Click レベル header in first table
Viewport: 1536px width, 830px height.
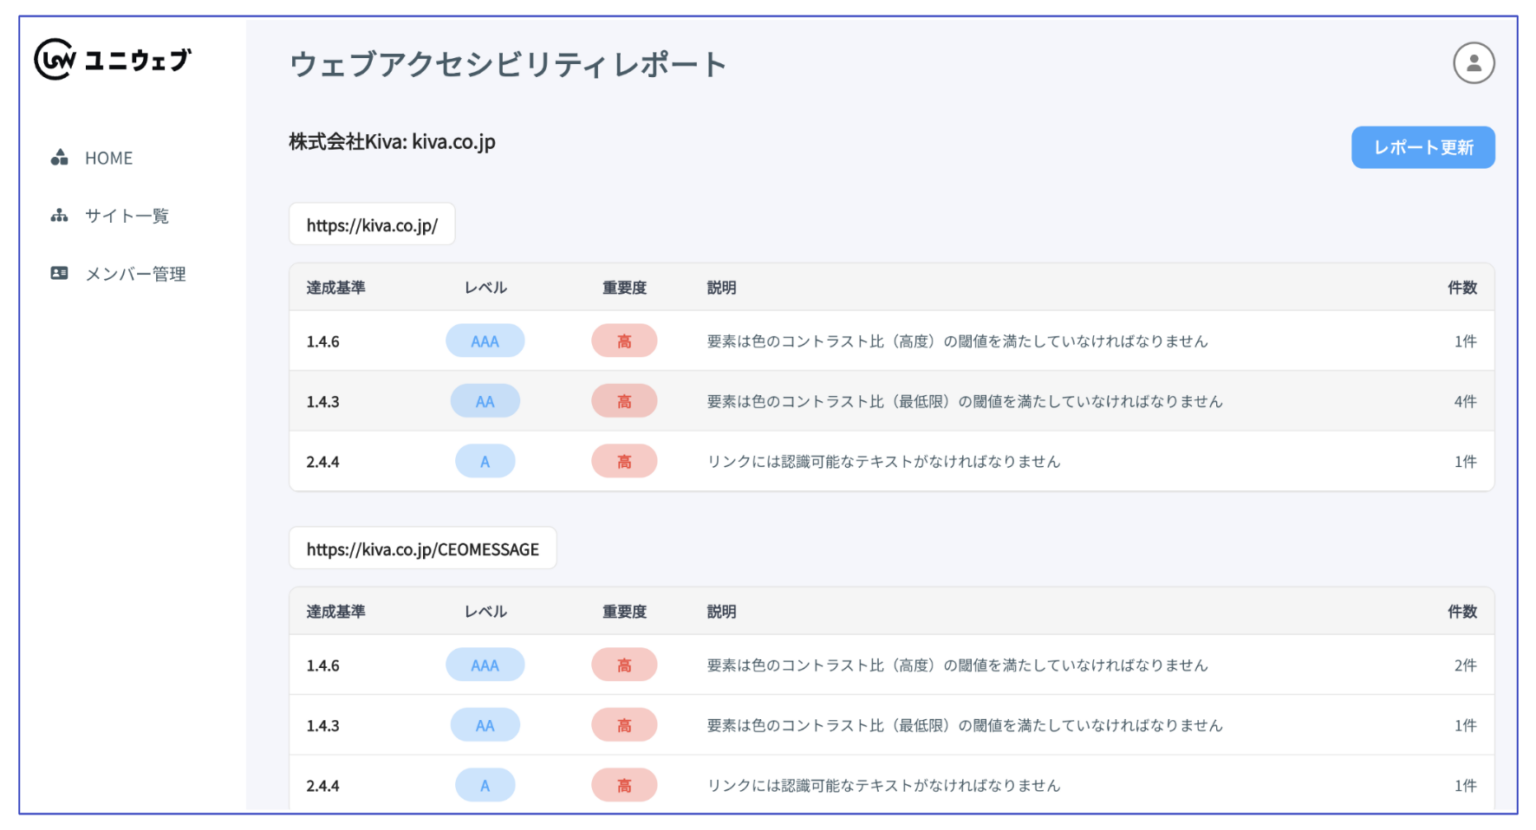coord(485,288)
